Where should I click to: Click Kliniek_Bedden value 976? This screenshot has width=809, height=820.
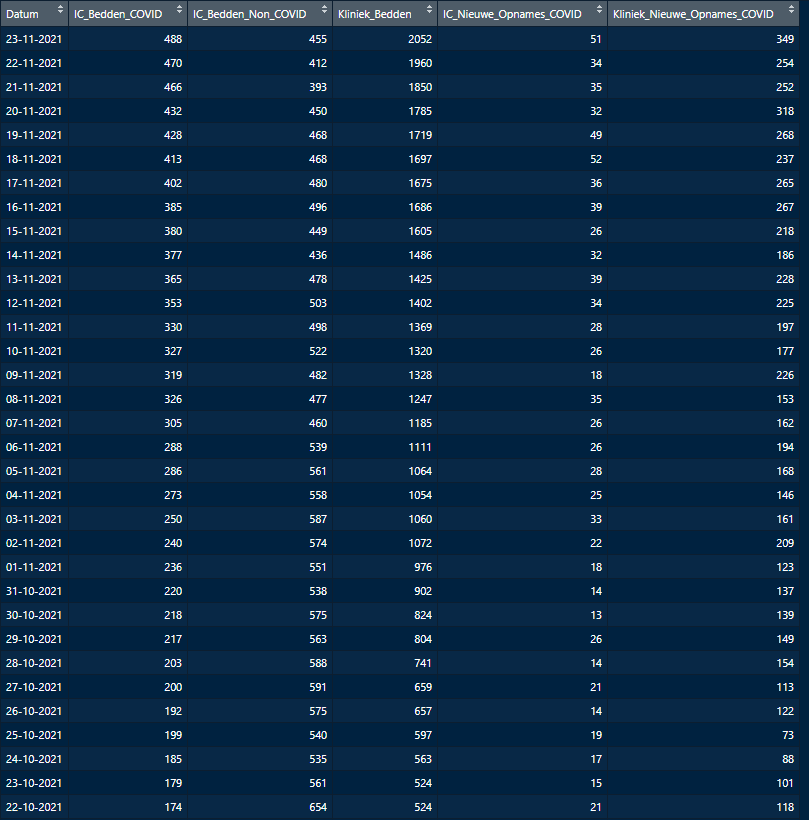click(x=423, y=567)
